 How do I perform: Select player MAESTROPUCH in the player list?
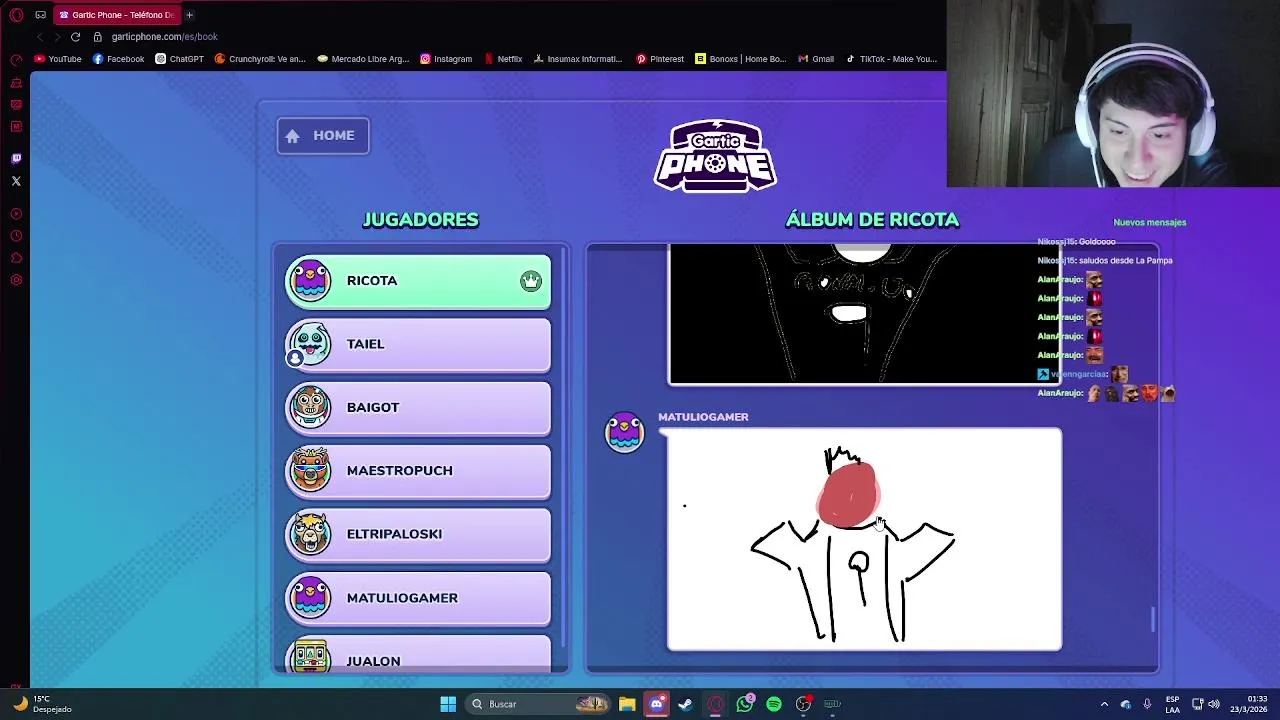(x=418, y=471)
